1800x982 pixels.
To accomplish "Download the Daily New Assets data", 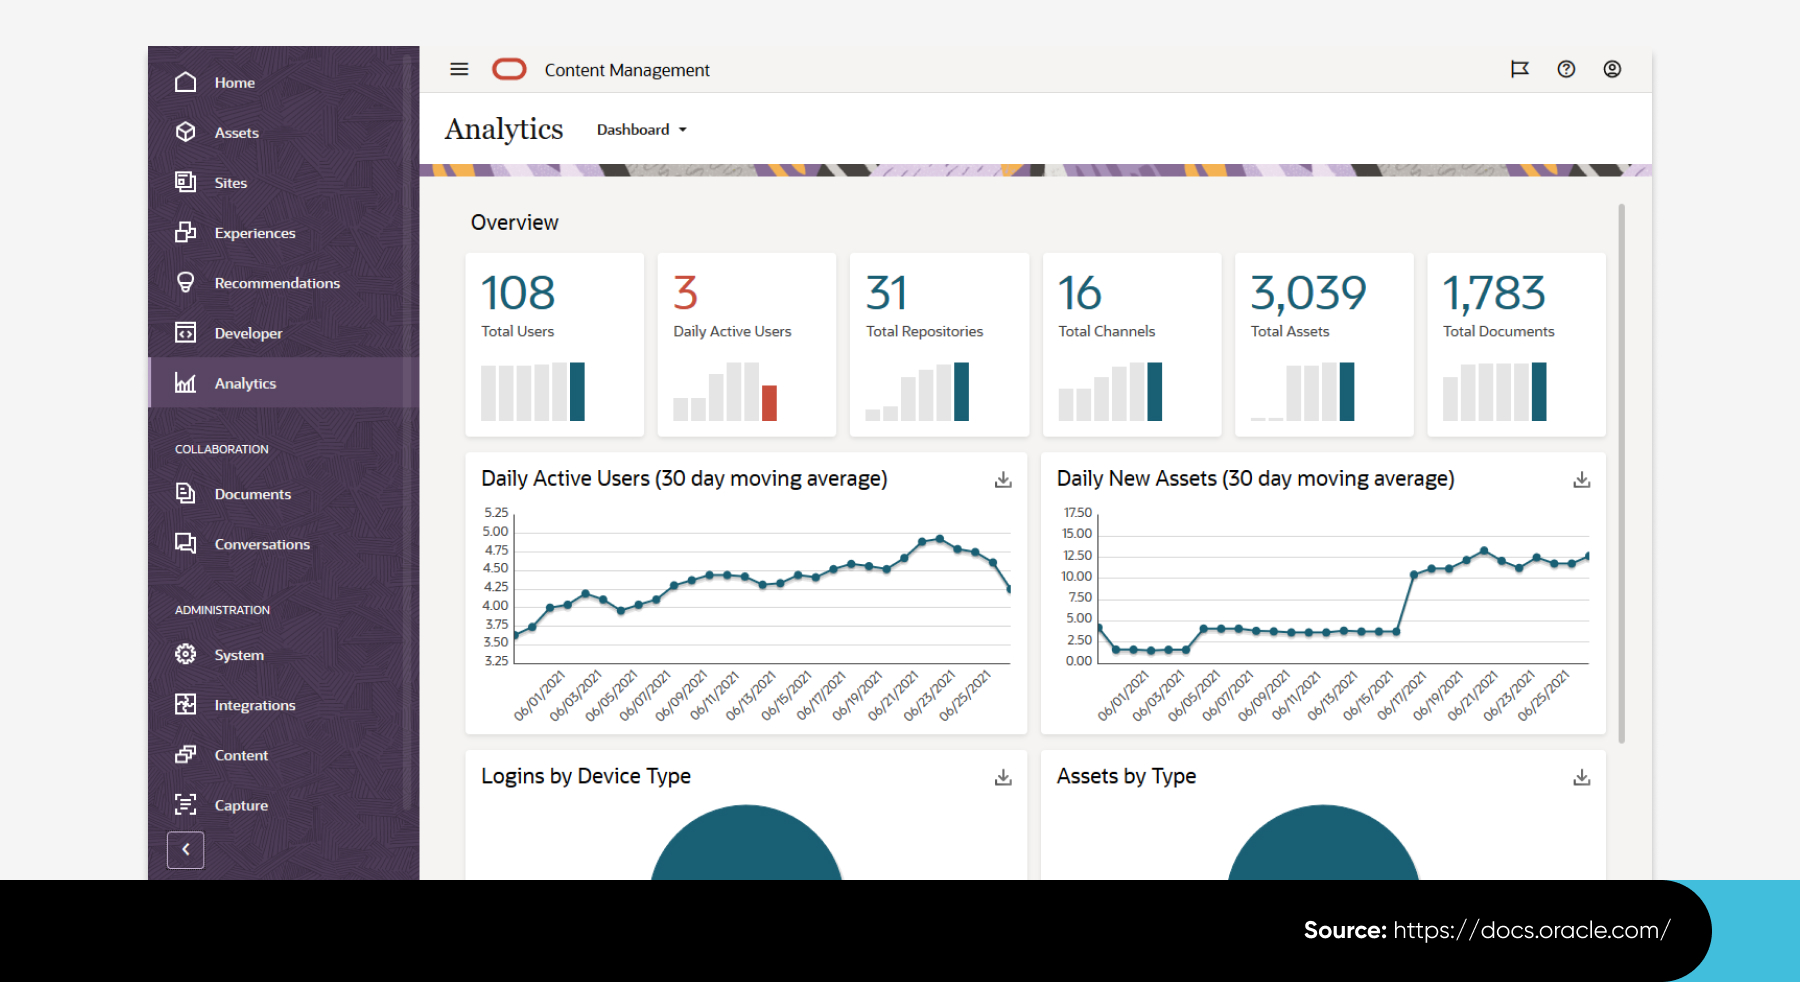I will pos(1580,479).
